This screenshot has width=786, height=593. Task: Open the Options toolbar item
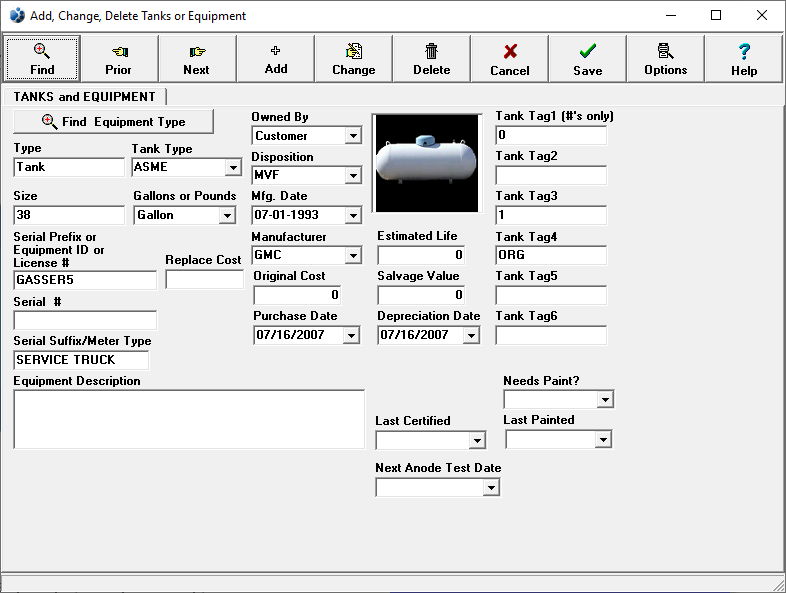point(665,59)
